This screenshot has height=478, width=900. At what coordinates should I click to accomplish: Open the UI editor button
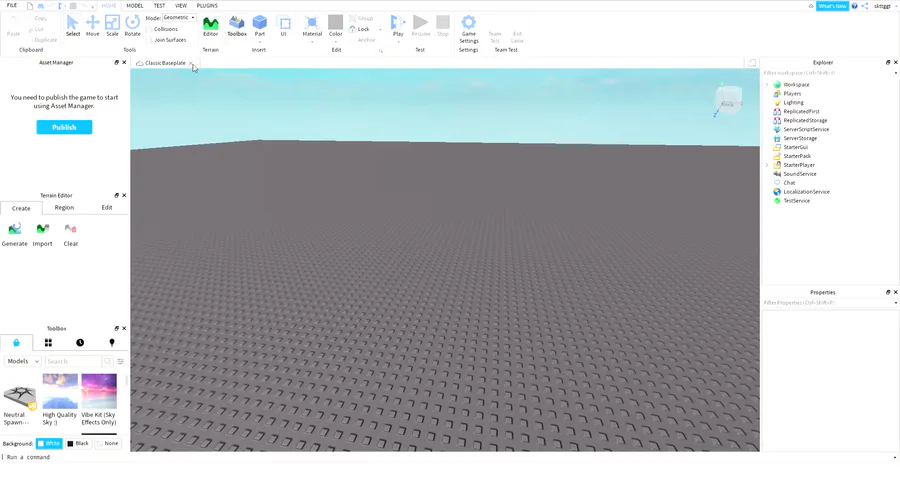click(x=284, y=26)
